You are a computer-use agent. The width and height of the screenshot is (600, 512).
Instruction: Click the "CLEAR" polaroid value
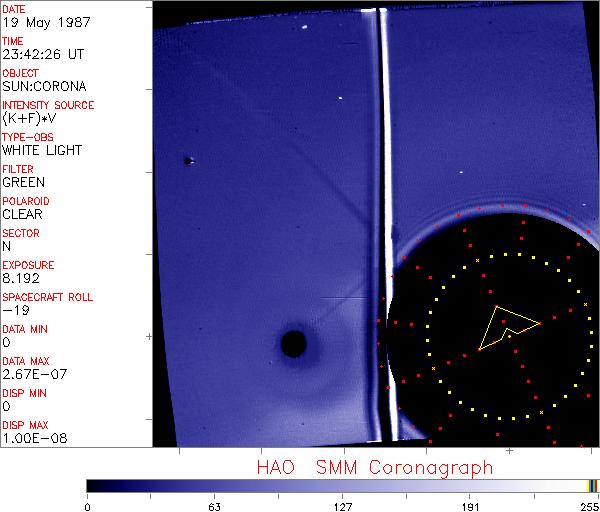coord(22,214)
